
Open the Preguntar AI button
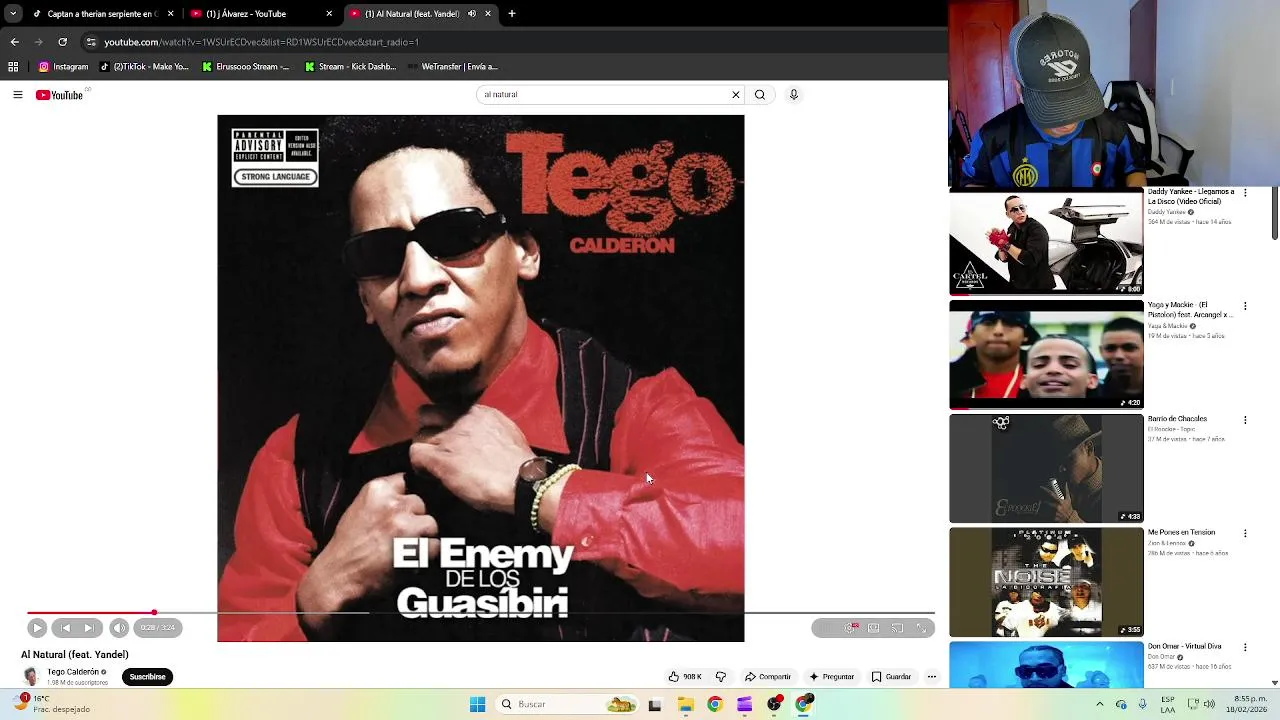coord(832,677)
